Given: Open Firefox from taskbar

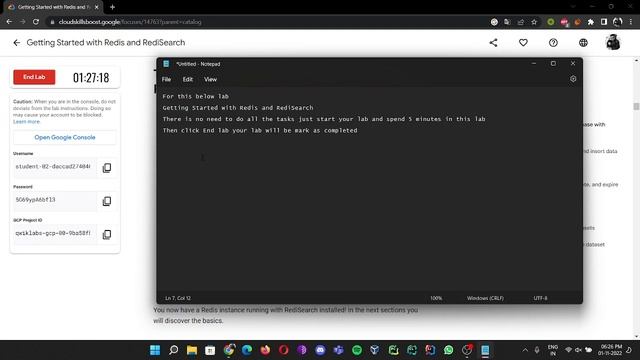Looking at the screenshot, I should 265,350.
